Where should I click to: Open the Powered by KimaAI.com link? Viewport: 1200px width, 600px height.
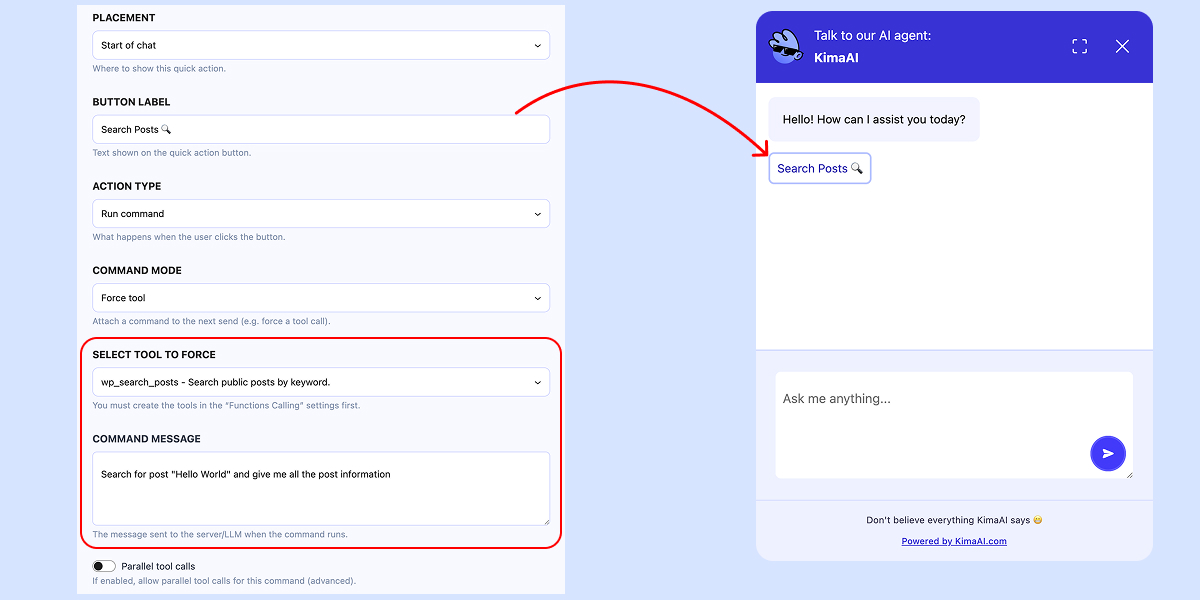[x=953, y=541]
